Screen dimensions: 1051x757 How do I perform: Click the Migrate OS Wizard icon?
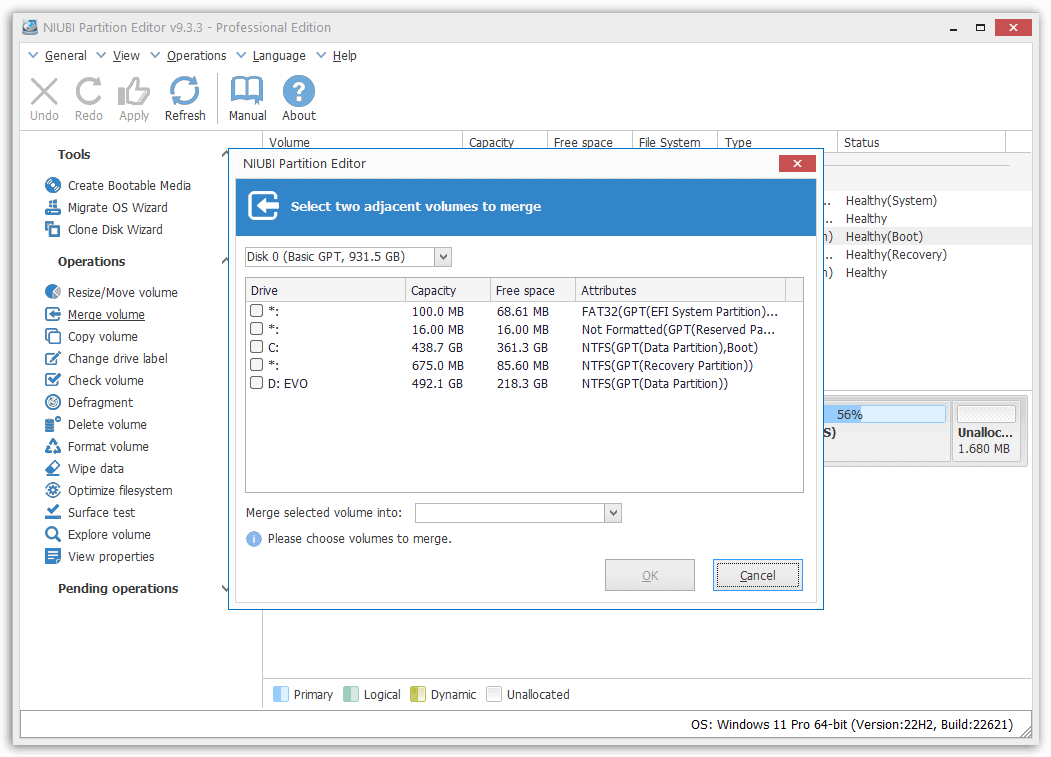click(x=53, y=207)
